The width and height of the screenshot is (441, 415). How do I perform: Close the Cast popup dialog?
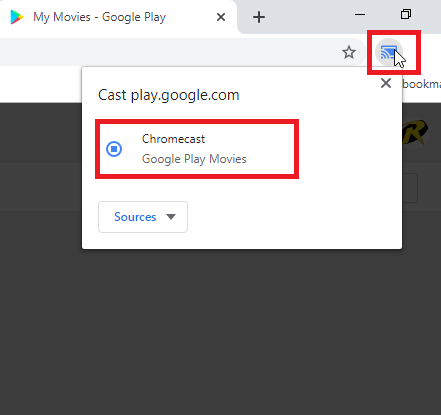coord(386,83)
